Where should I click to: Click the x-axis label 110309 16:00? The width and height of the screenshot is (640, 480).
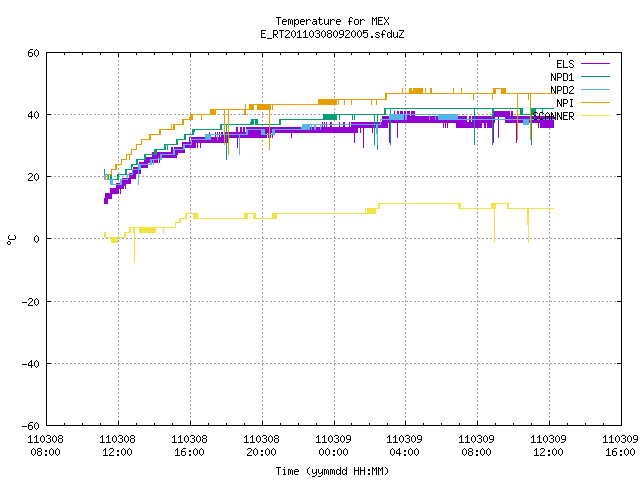tap(620, 446)
